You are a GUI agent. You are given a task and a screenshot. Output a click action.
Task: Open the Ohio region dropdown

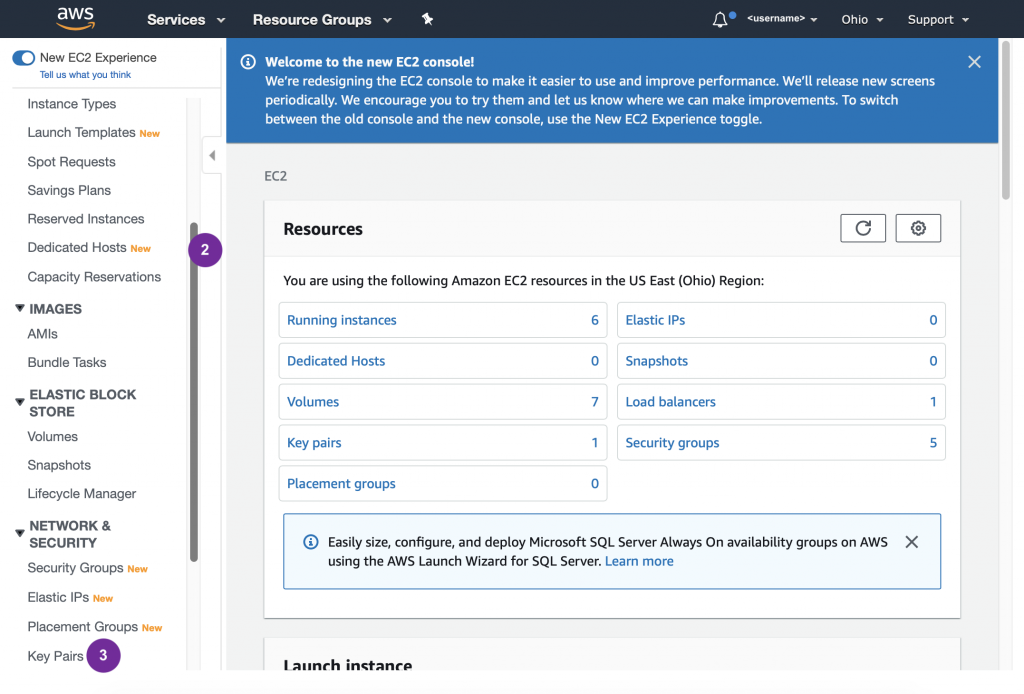click(862, 20)
